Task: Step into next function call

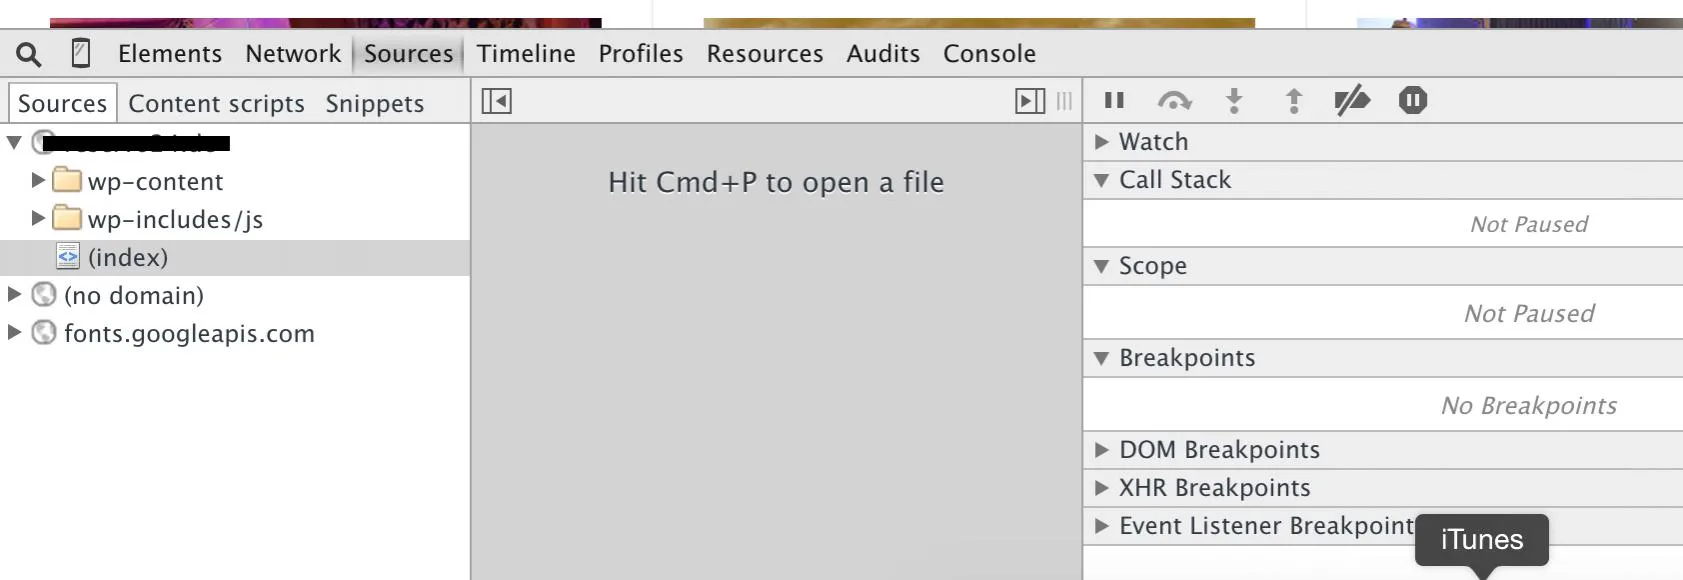Action: tap(1234, 100)
